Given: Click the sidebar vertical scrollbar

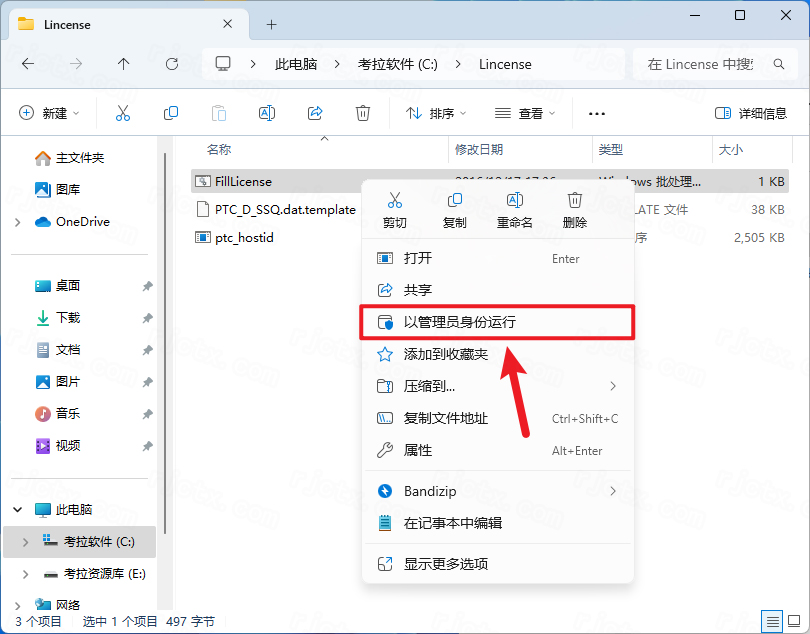Looking at the screenshot, I should pos(165,343).
